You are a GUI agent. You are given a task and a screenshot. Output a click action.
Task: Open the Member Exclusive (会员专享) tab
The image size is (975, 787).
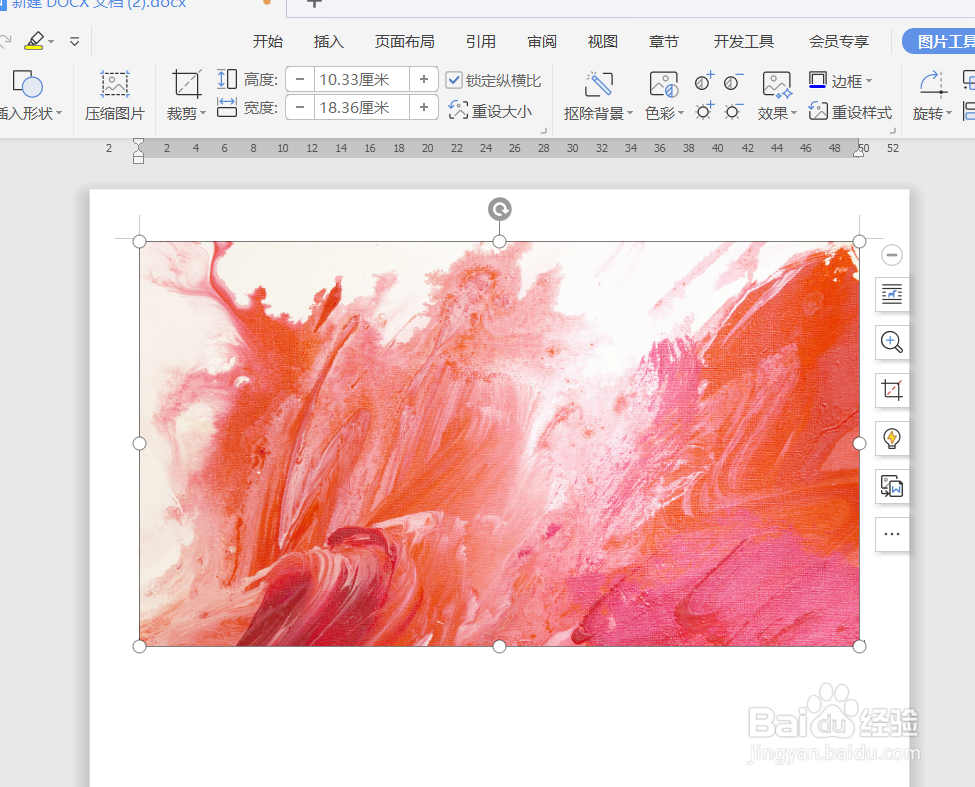click(x=839, y=42)
